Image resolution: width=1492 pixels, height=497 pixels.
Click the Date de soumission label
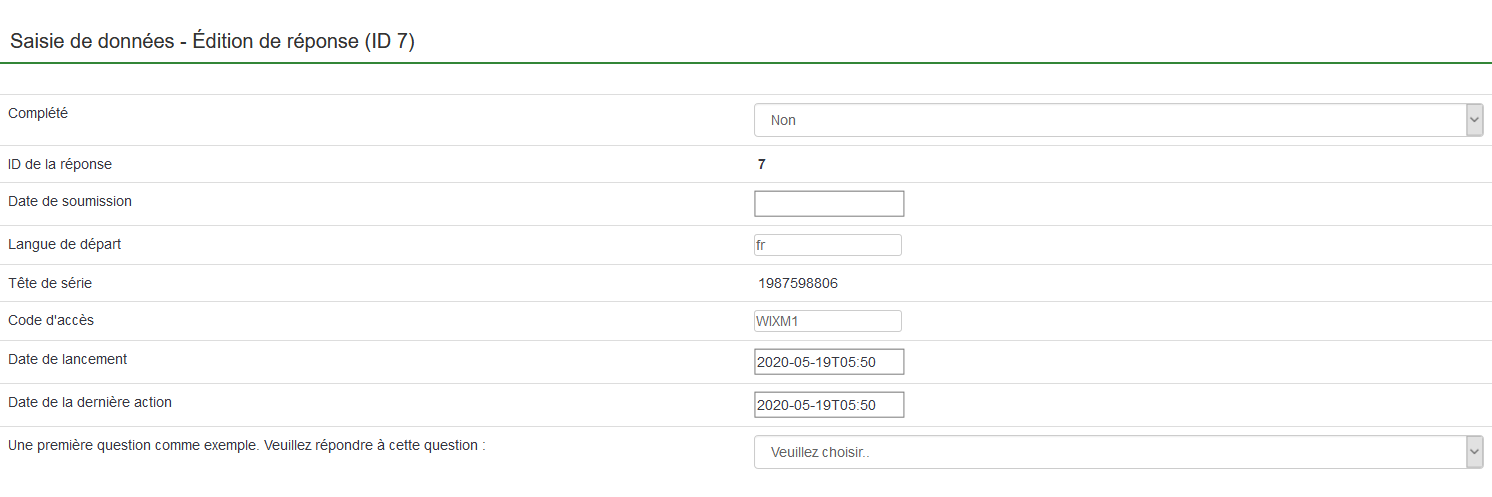[x=70, y=201]
